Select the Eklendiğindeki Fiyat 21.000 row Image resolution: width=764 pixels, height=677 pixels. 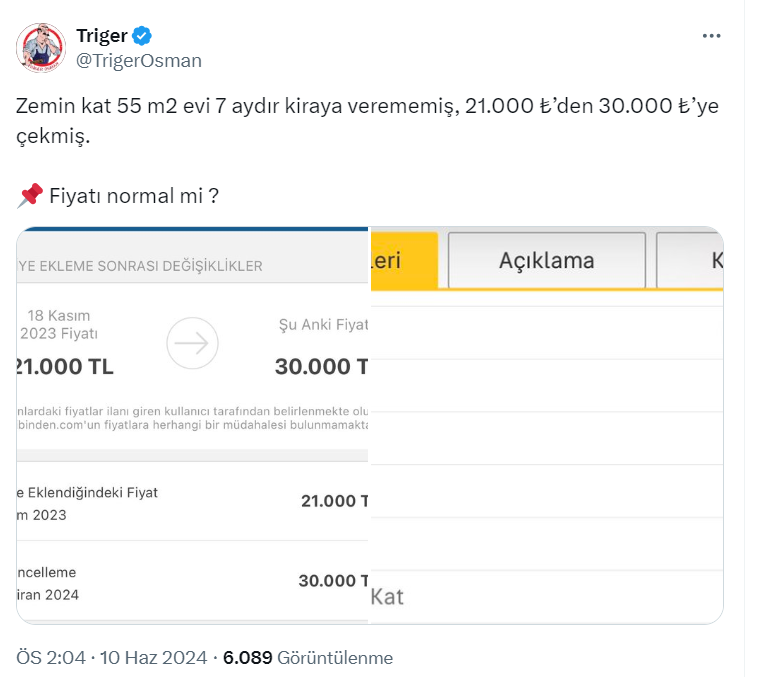(192, 503)
